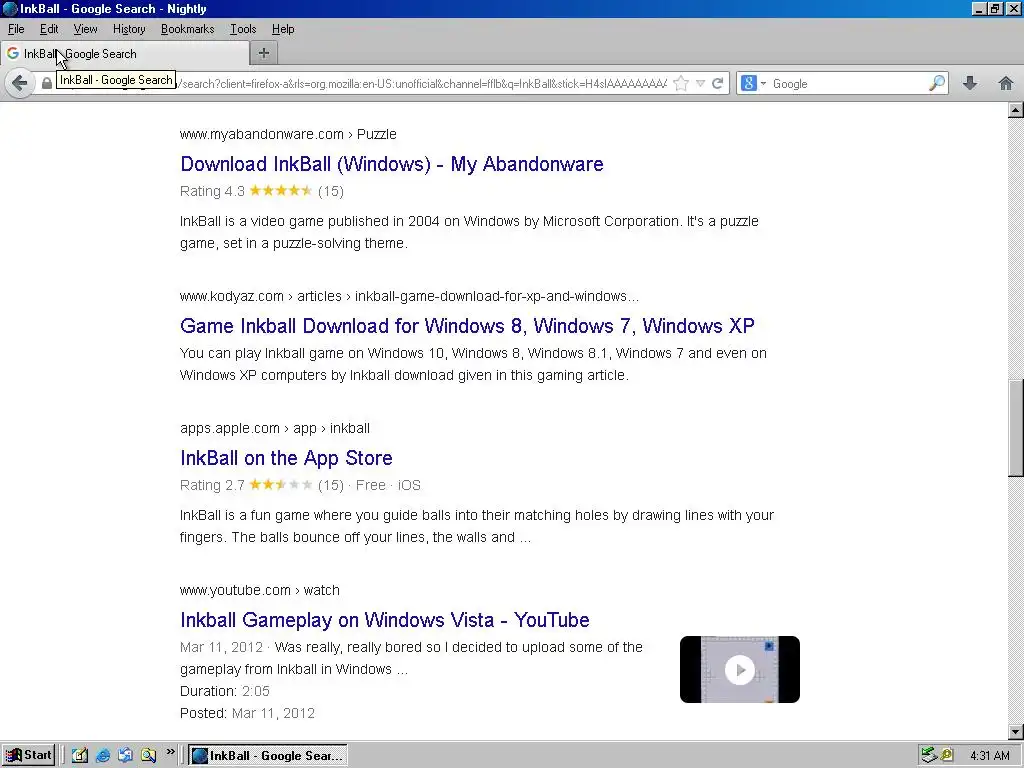Click the second system tray icon
Image resolution: width=1024 pixels, height=768 pixels.
point(946,756)
